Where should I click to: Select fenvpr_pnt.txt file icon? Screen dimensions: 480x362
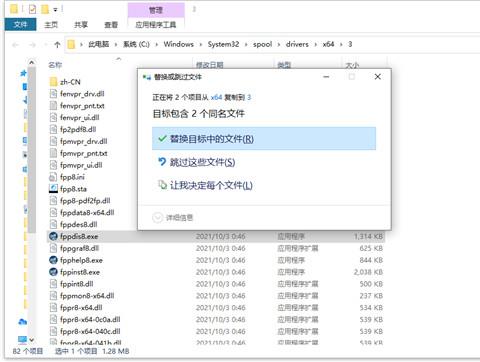pos(53,106)
